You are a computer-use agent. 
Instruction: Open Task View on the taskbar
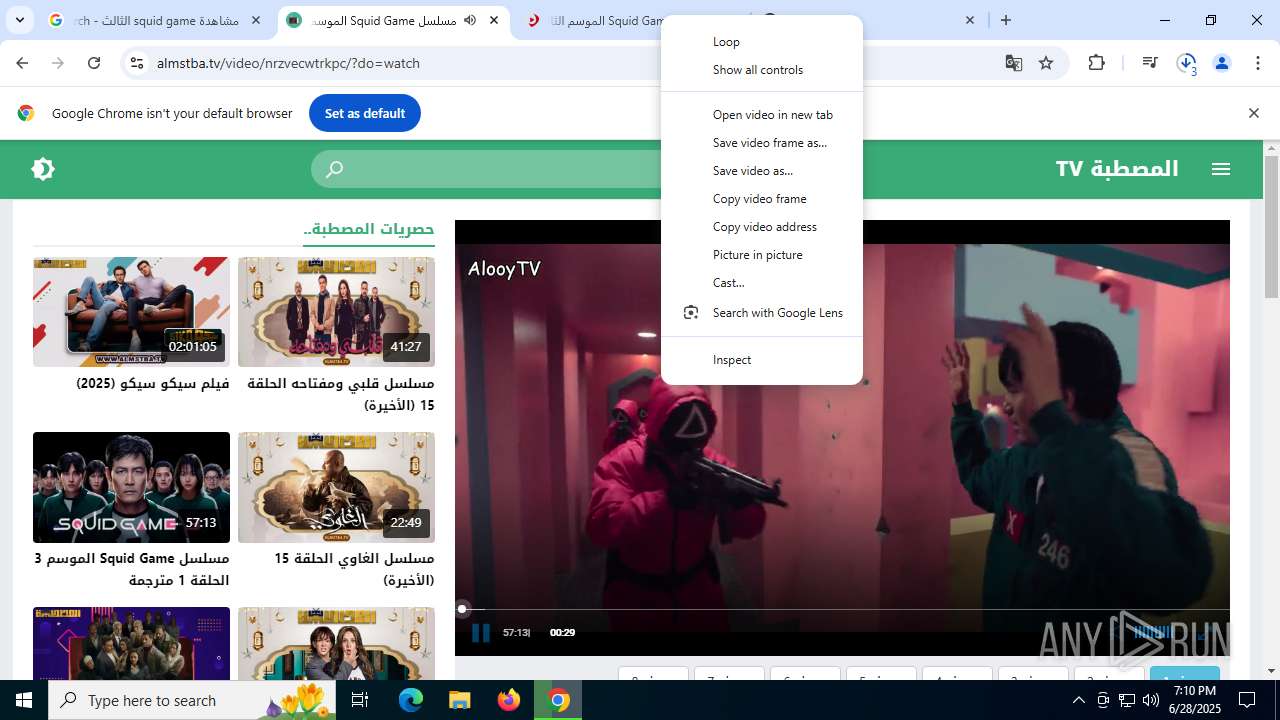[x=360, y=700]
